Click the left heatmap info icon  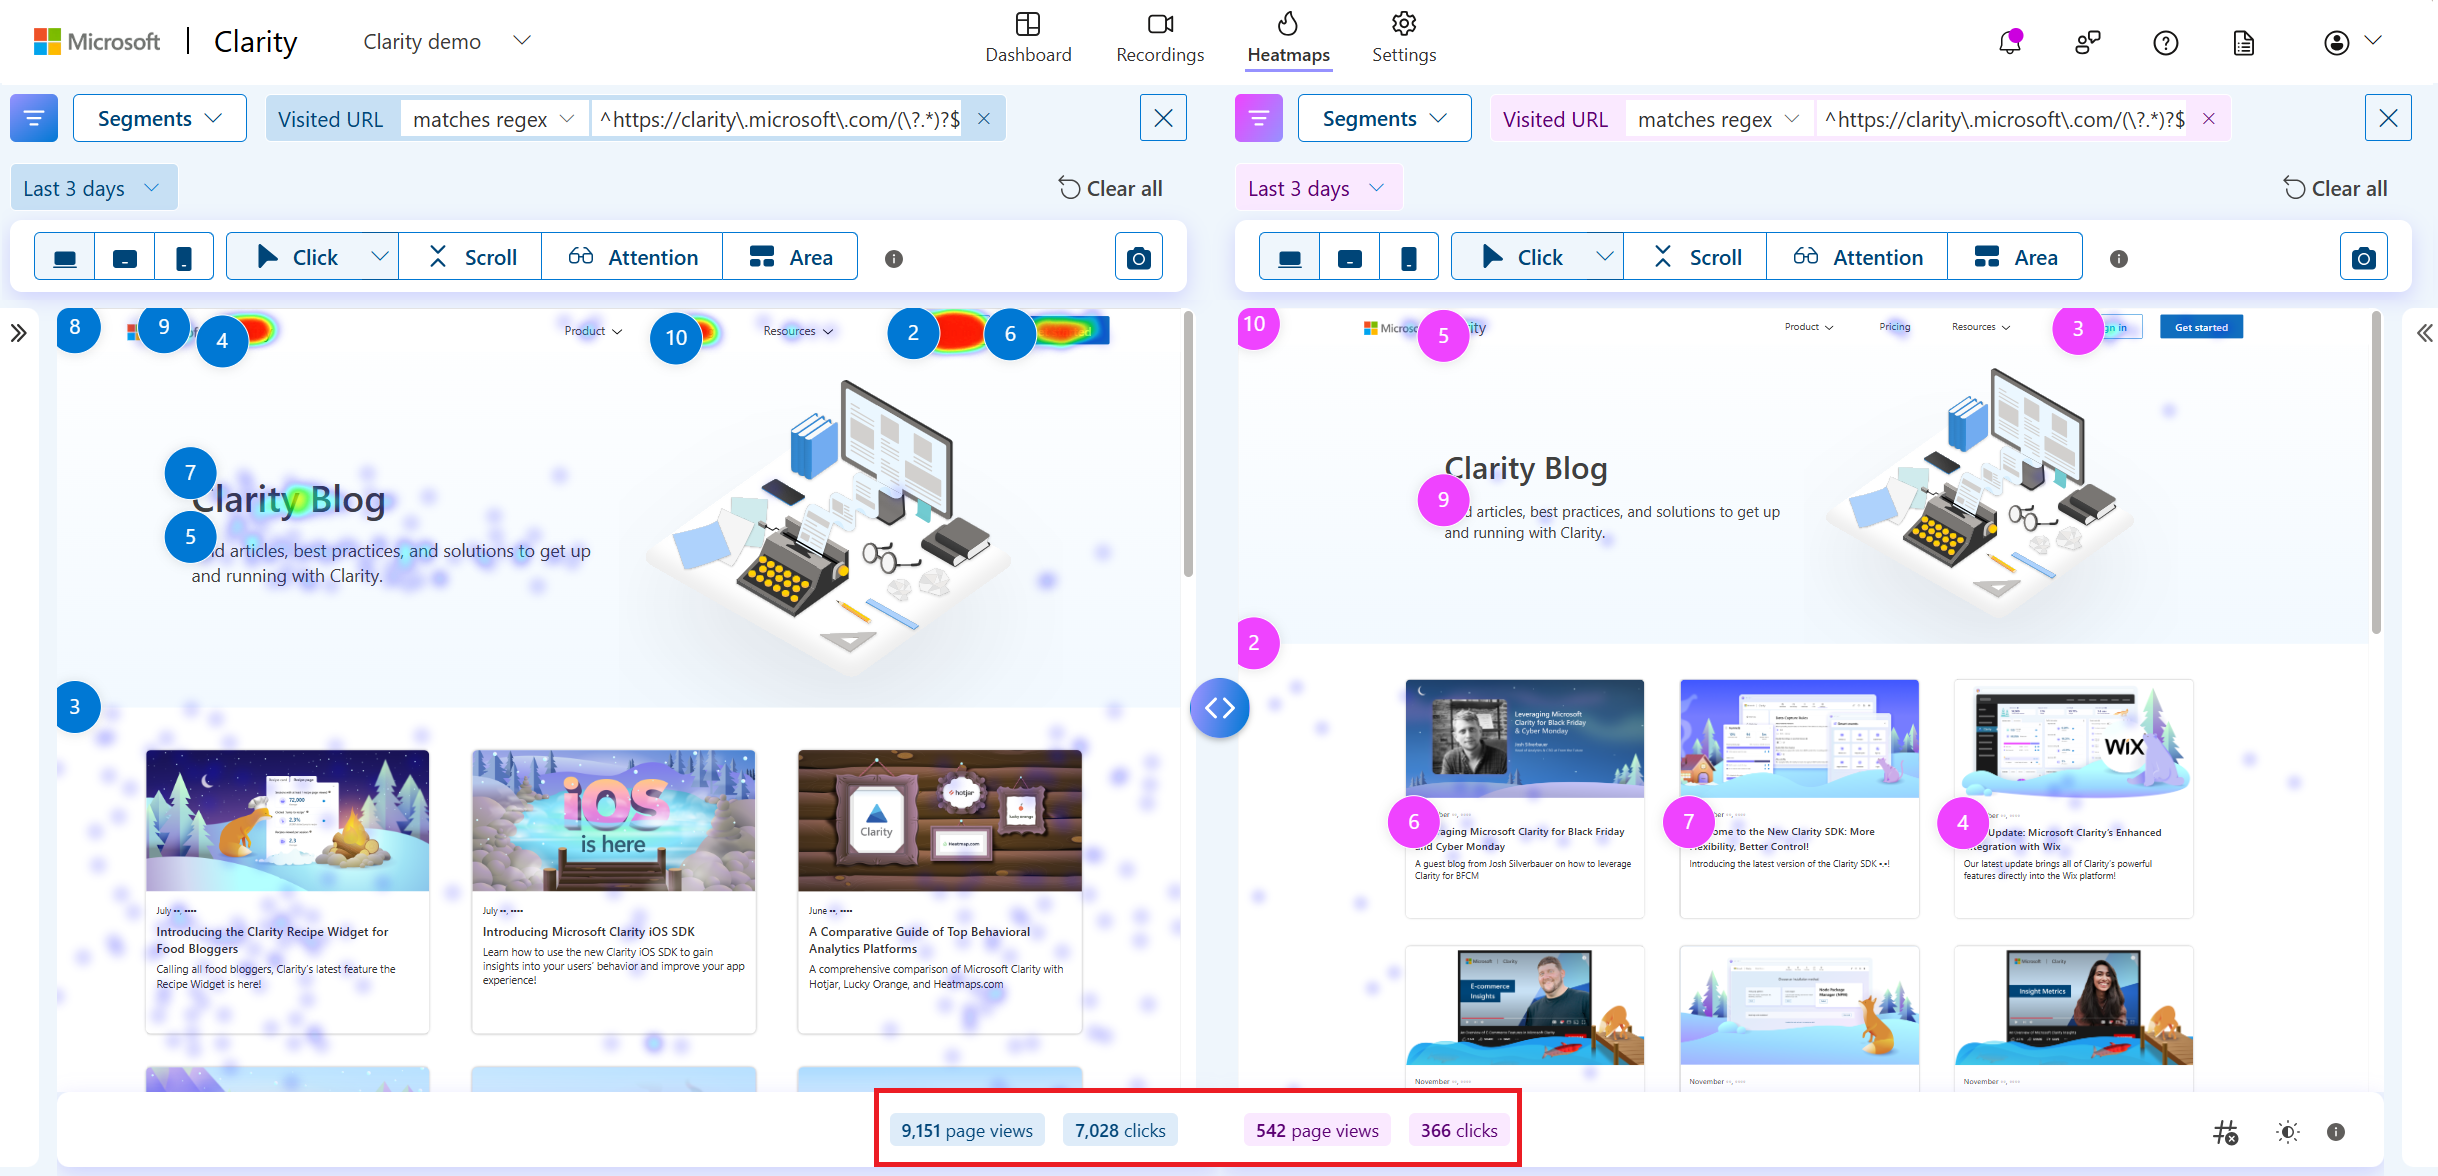point(894,258)
